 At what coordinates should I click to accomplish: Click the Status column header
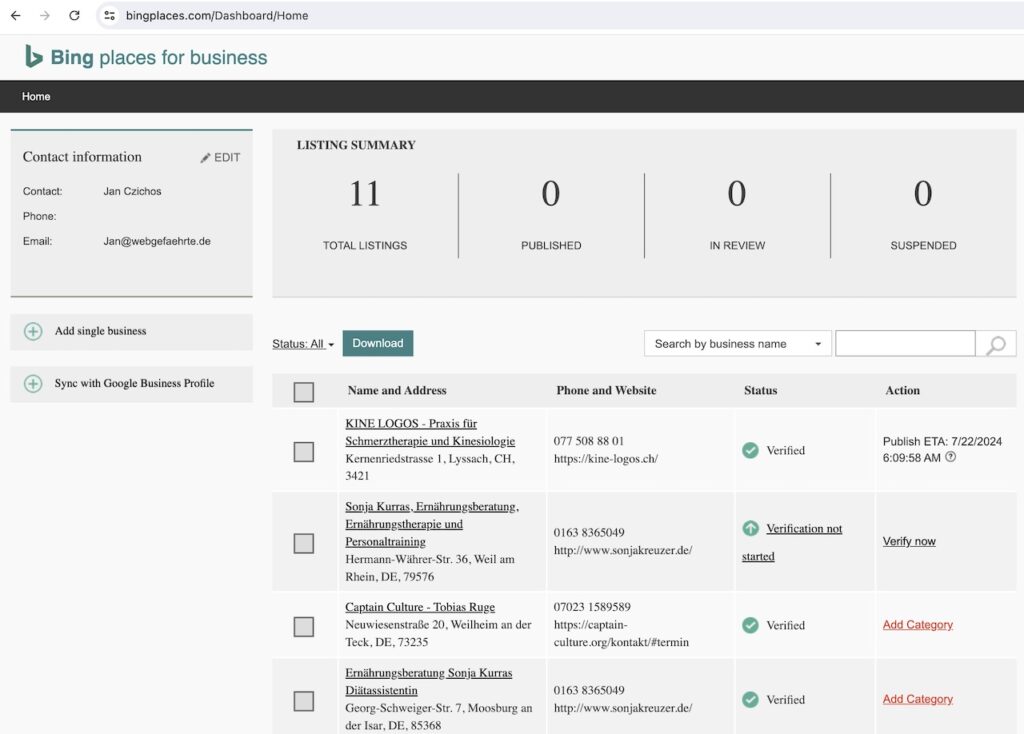tap(760, 391)
